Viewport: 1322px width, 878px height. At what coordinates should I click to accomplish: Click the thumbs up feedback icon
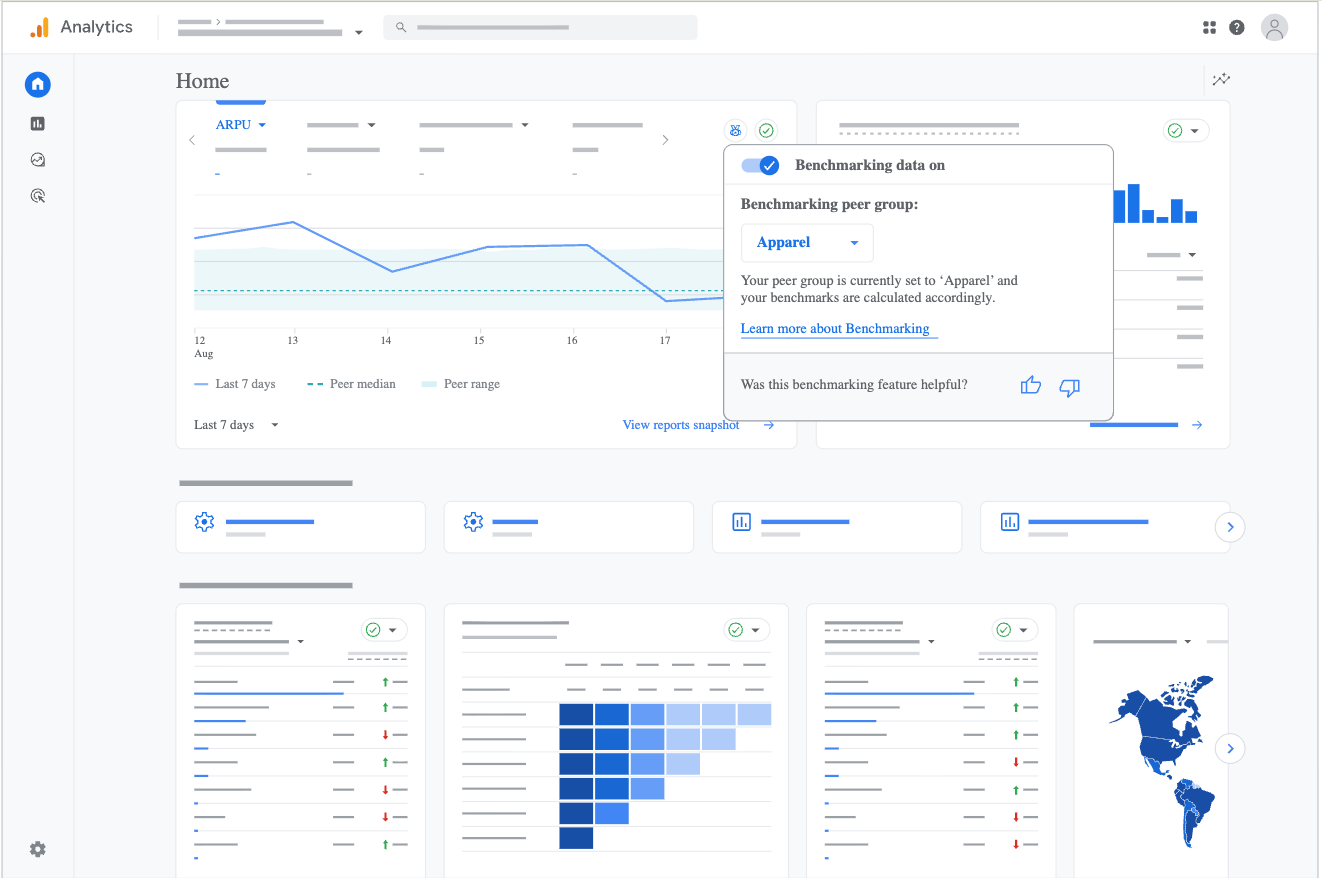[x=1031, y=386]
